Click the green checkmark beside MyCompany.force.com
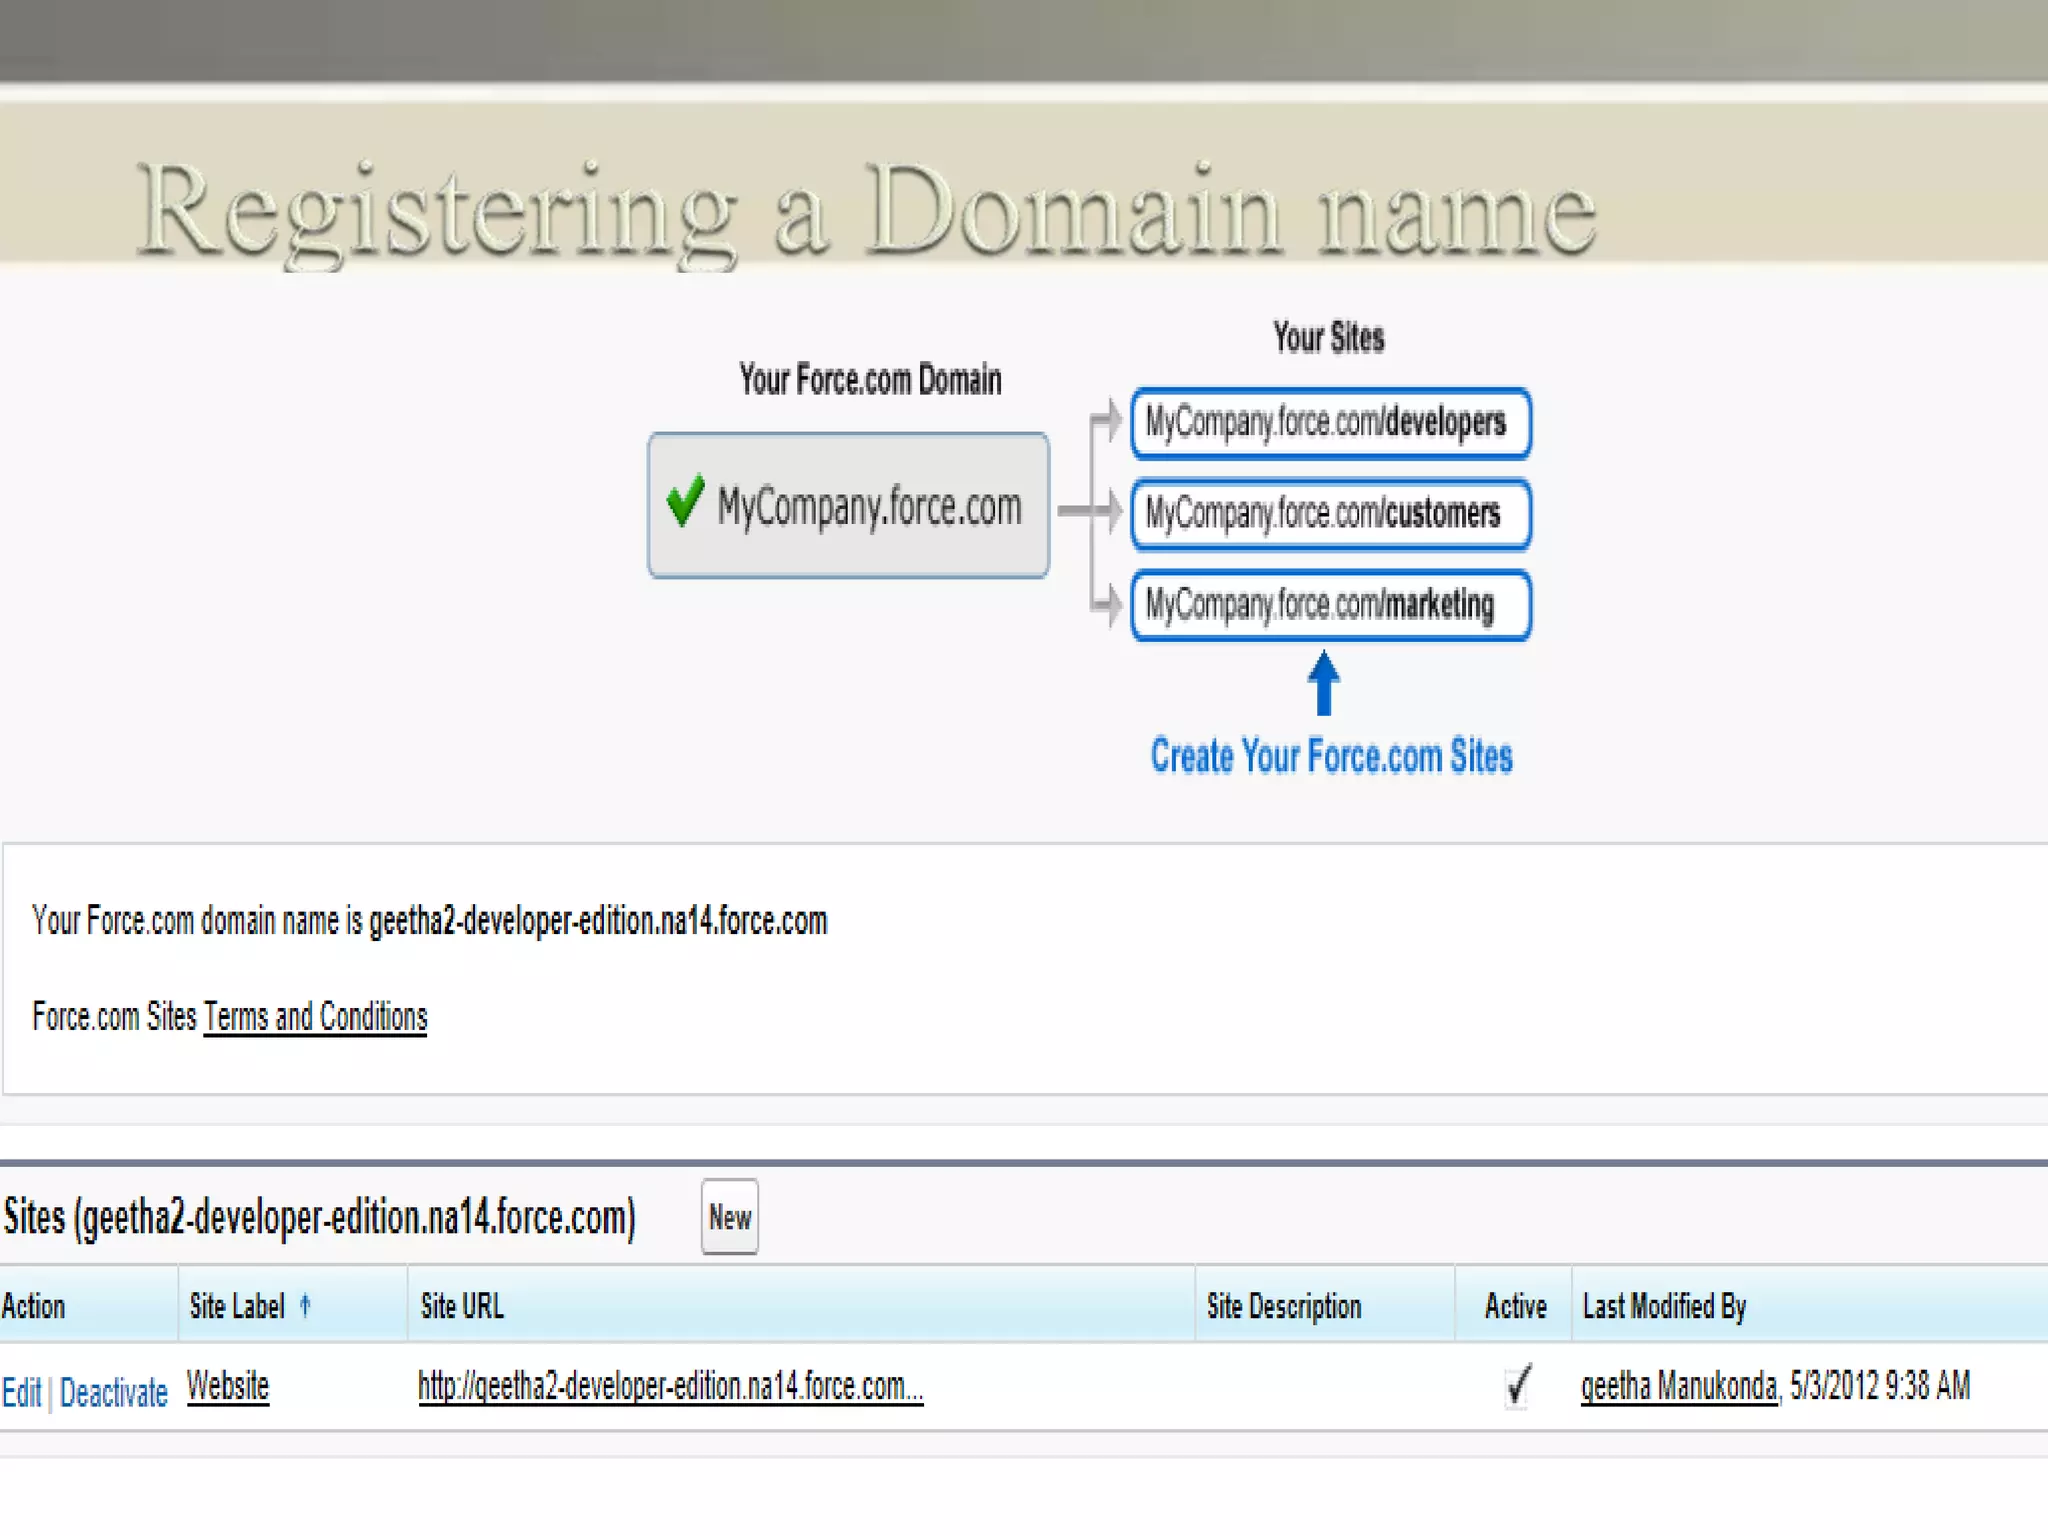The image size is (2048, 1536). pos(685,500)
